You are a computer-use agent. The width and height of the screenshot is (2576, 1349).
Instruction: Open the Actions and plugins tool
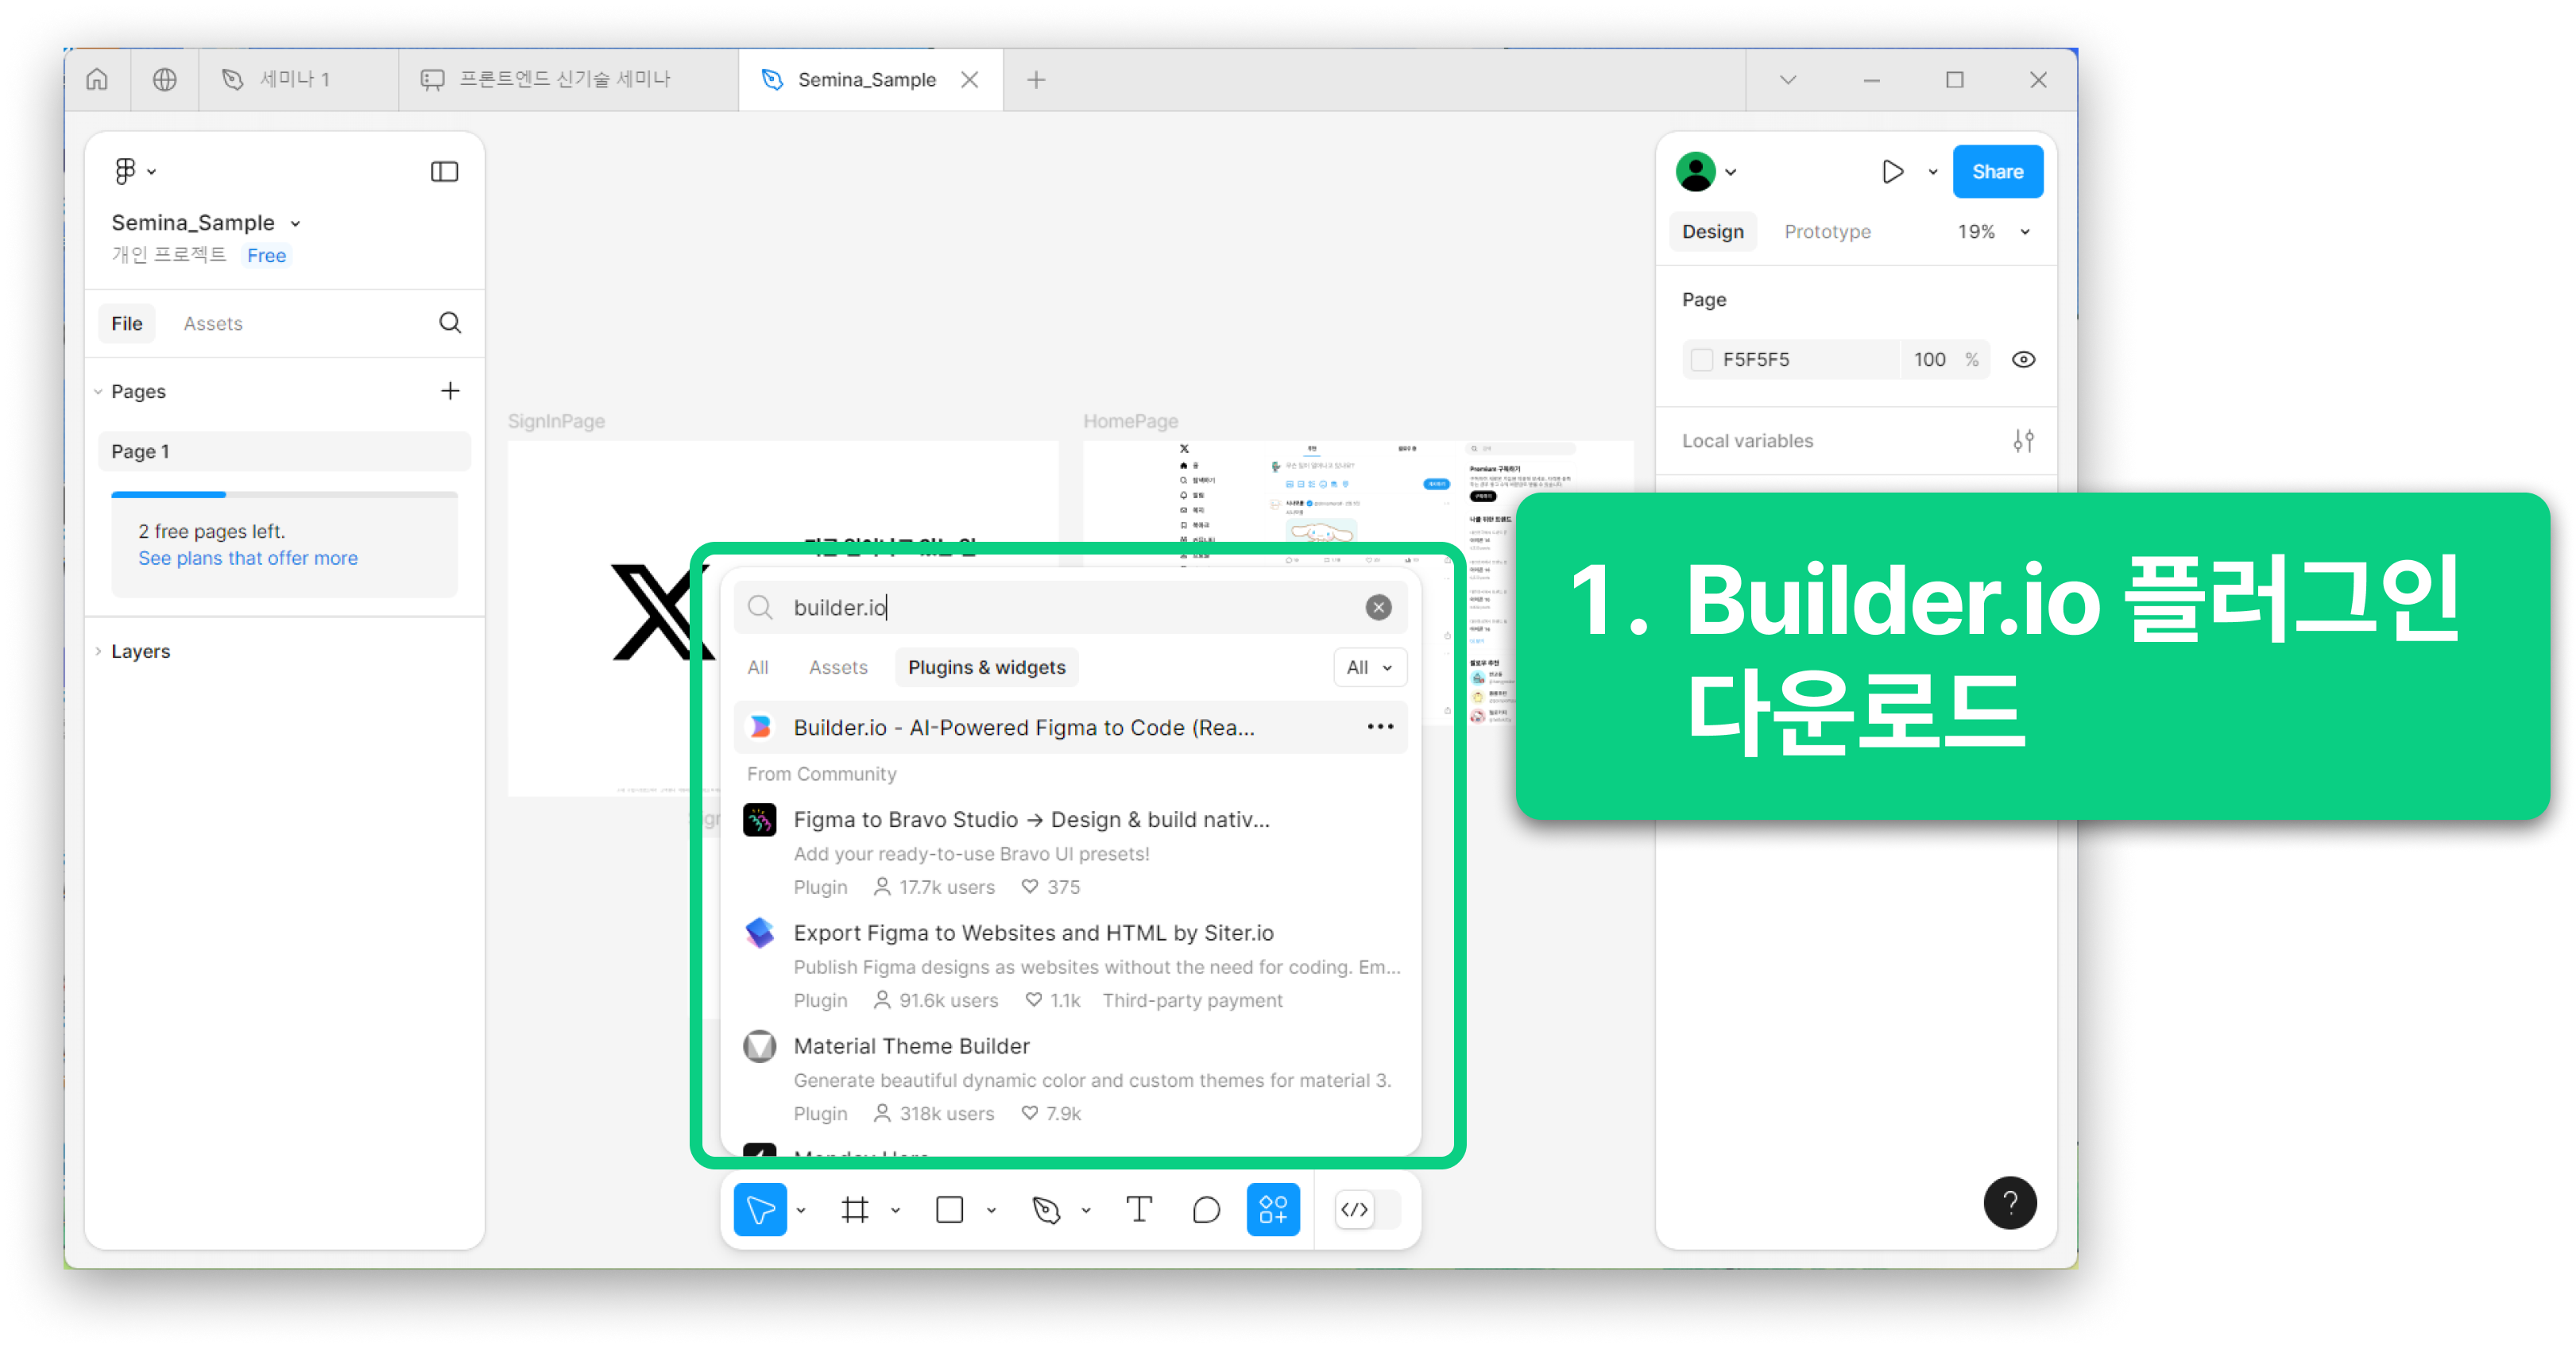1273,1209
